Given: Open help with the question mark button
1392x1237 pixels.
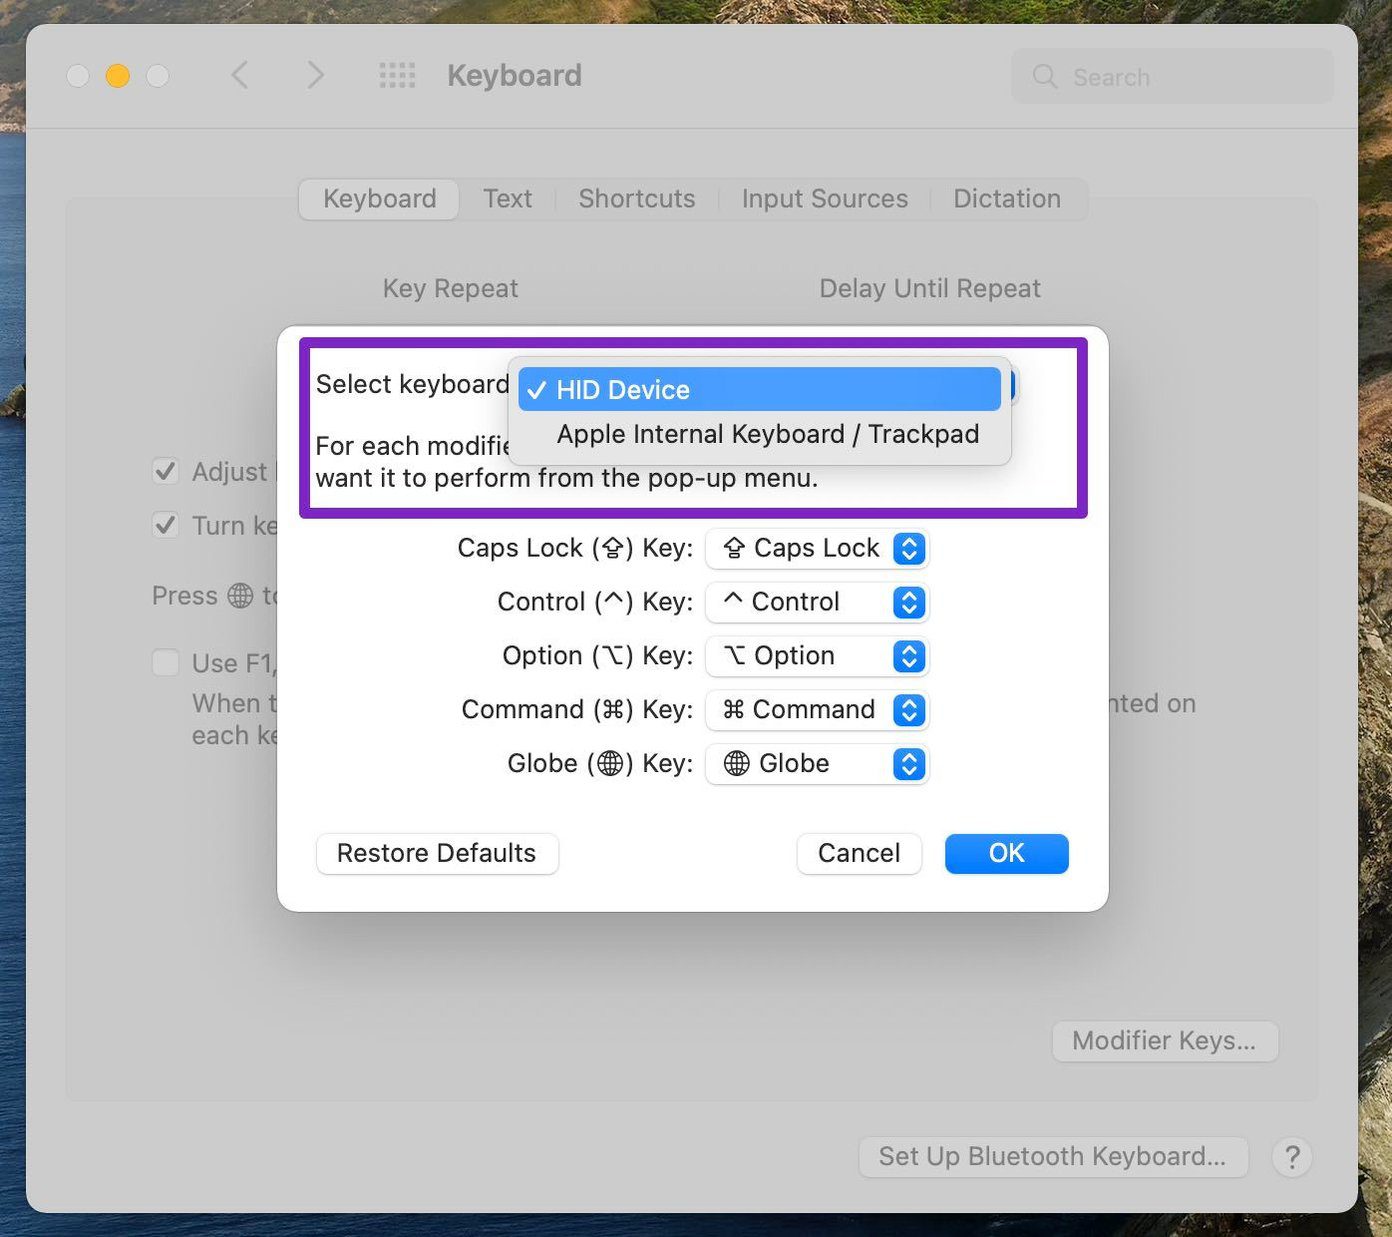Looking at the screenshot, I should click(x=1292, y=1157).
